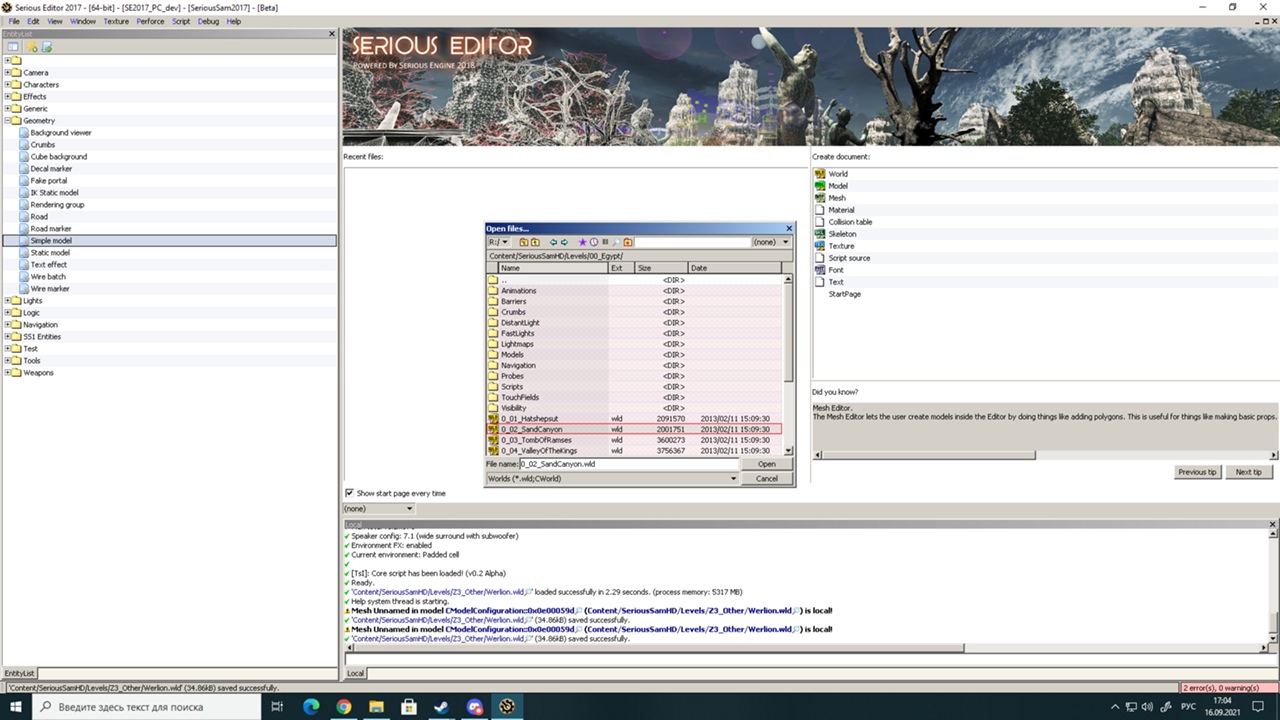Navigate back in Open files dialog
This screenshot has height=720, width=1280.
553,242
